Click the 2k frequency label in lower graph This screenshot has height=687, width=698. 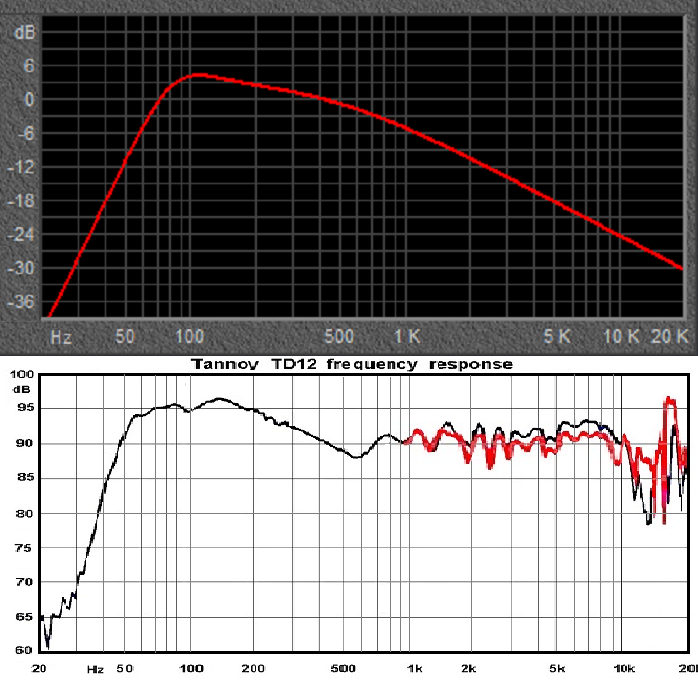[469, 668]
